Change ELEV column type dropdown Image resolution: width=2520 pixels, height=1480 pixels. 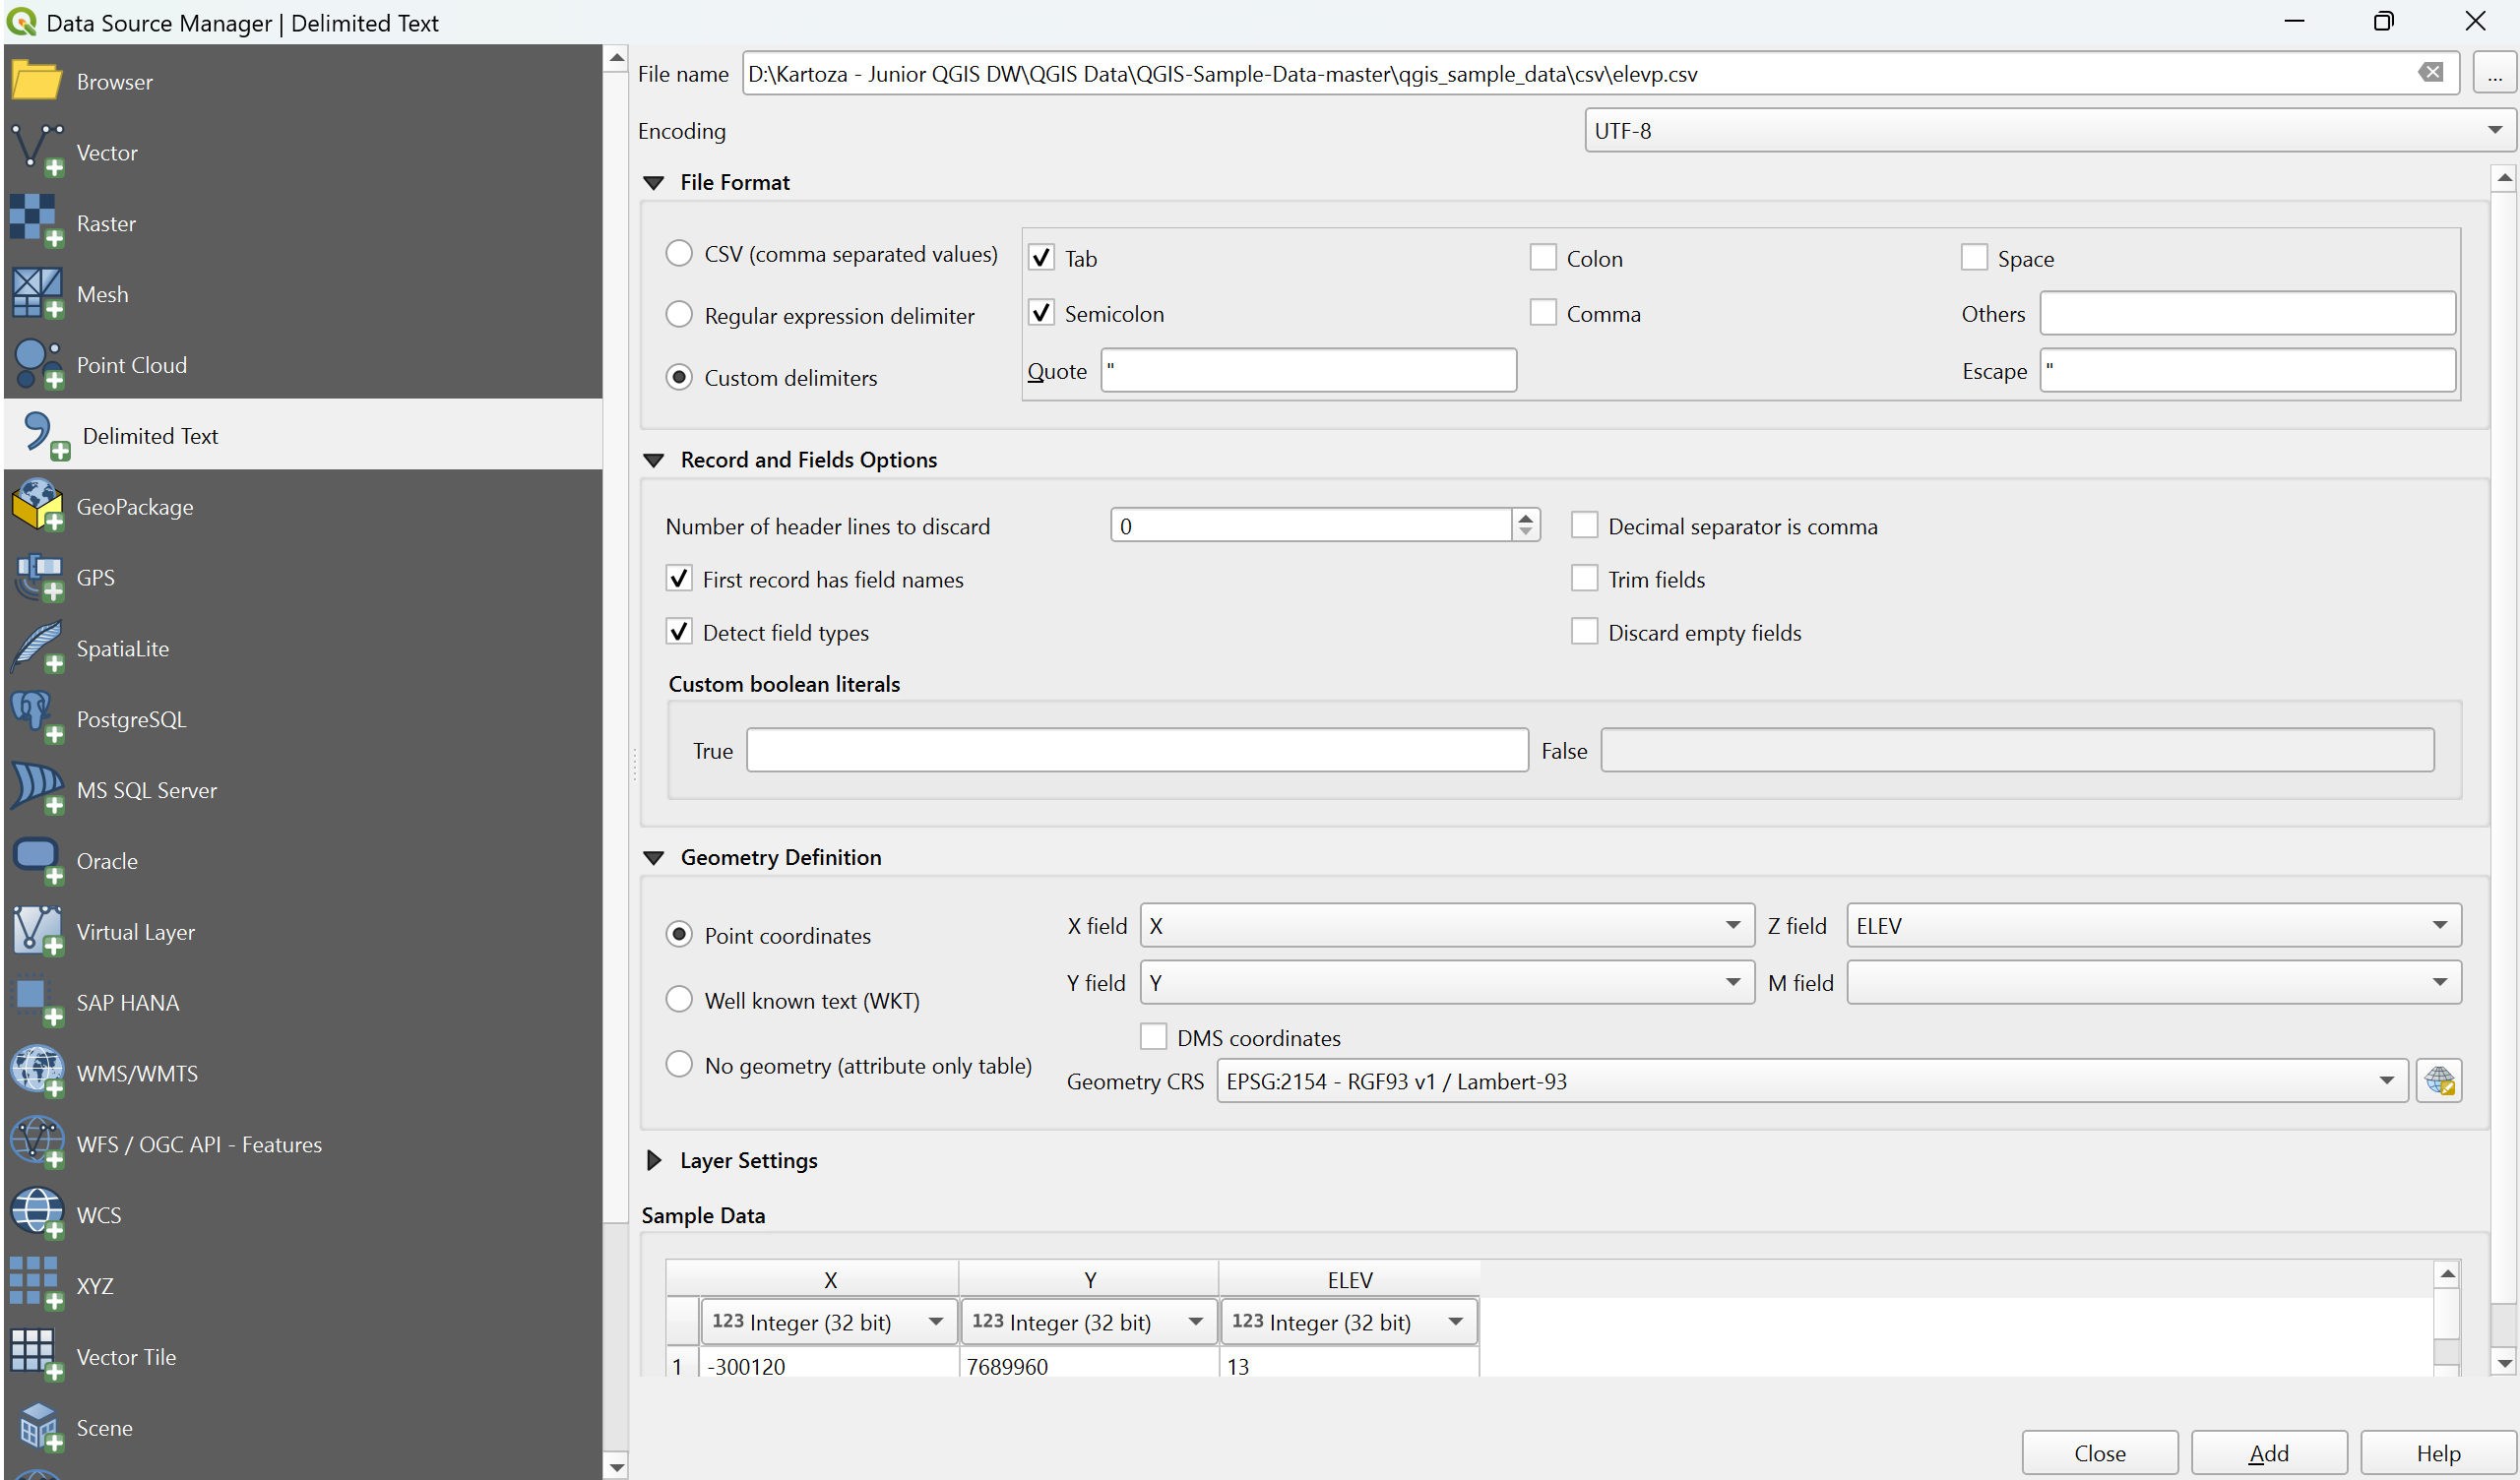coord(1348,1322)
